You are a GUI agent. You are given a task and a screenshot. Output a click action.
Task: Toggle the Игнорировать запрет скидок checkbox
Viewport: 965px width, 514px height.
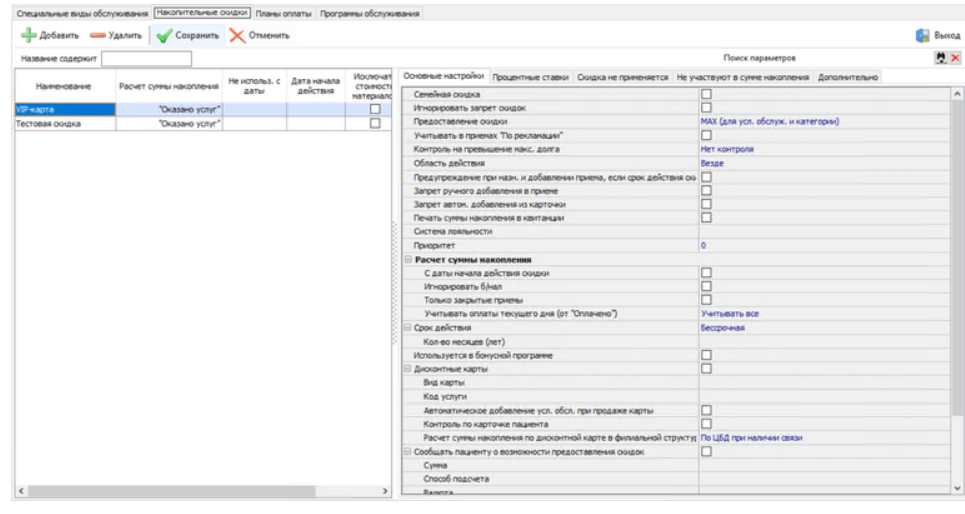coord(706,108)
